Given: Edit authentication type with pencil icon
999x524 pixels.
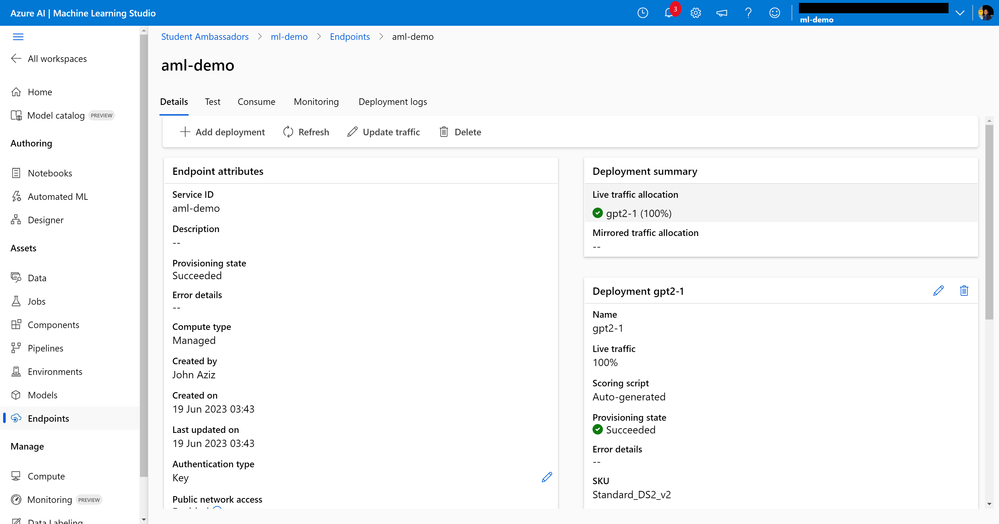Looking at the screenshot, I should (x=547, y=477).
